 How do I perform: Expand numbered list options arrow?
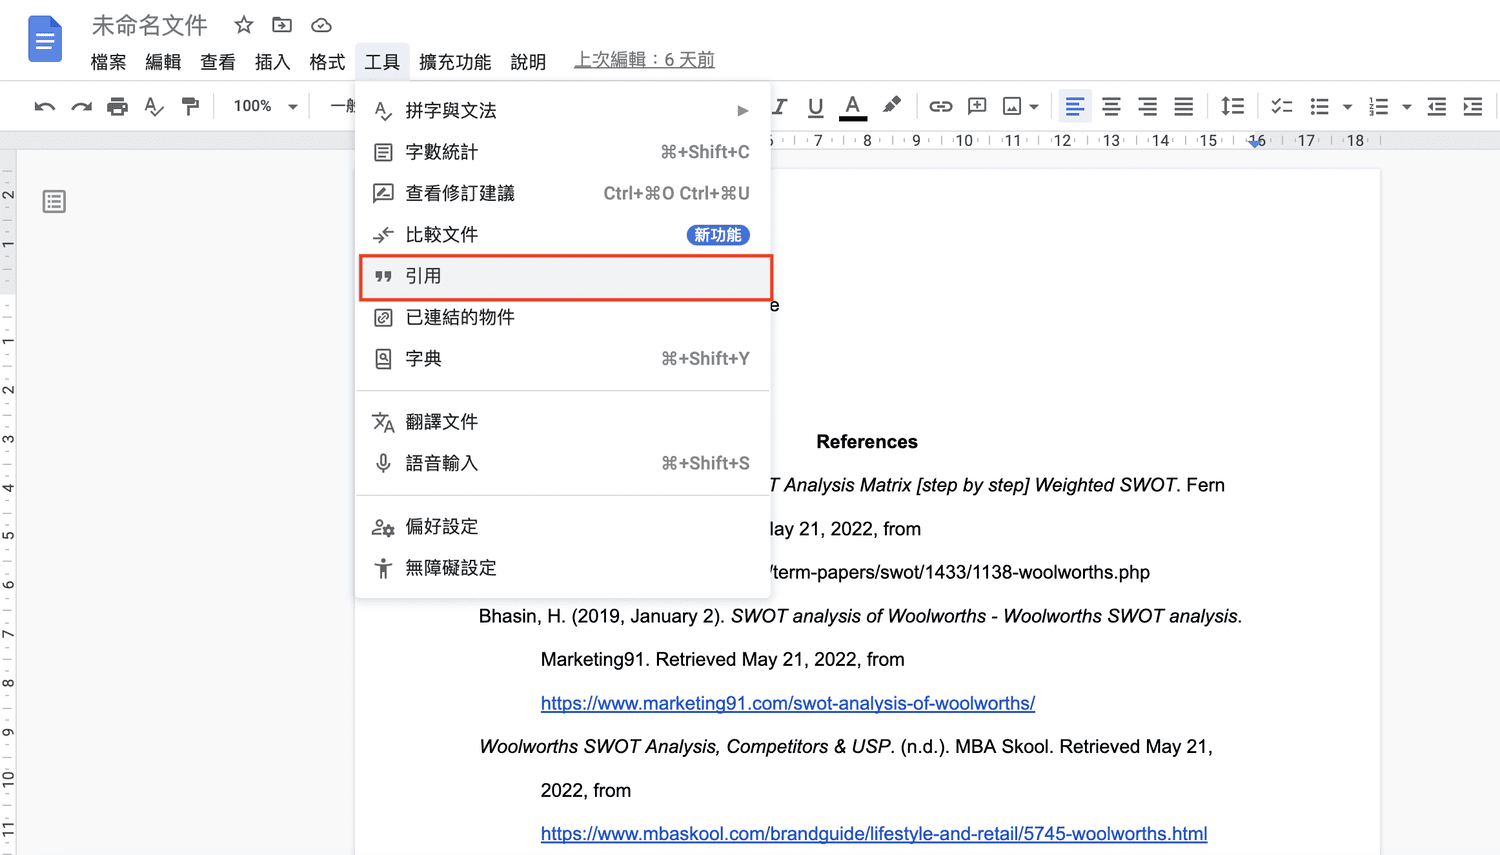click(1406, 106)
